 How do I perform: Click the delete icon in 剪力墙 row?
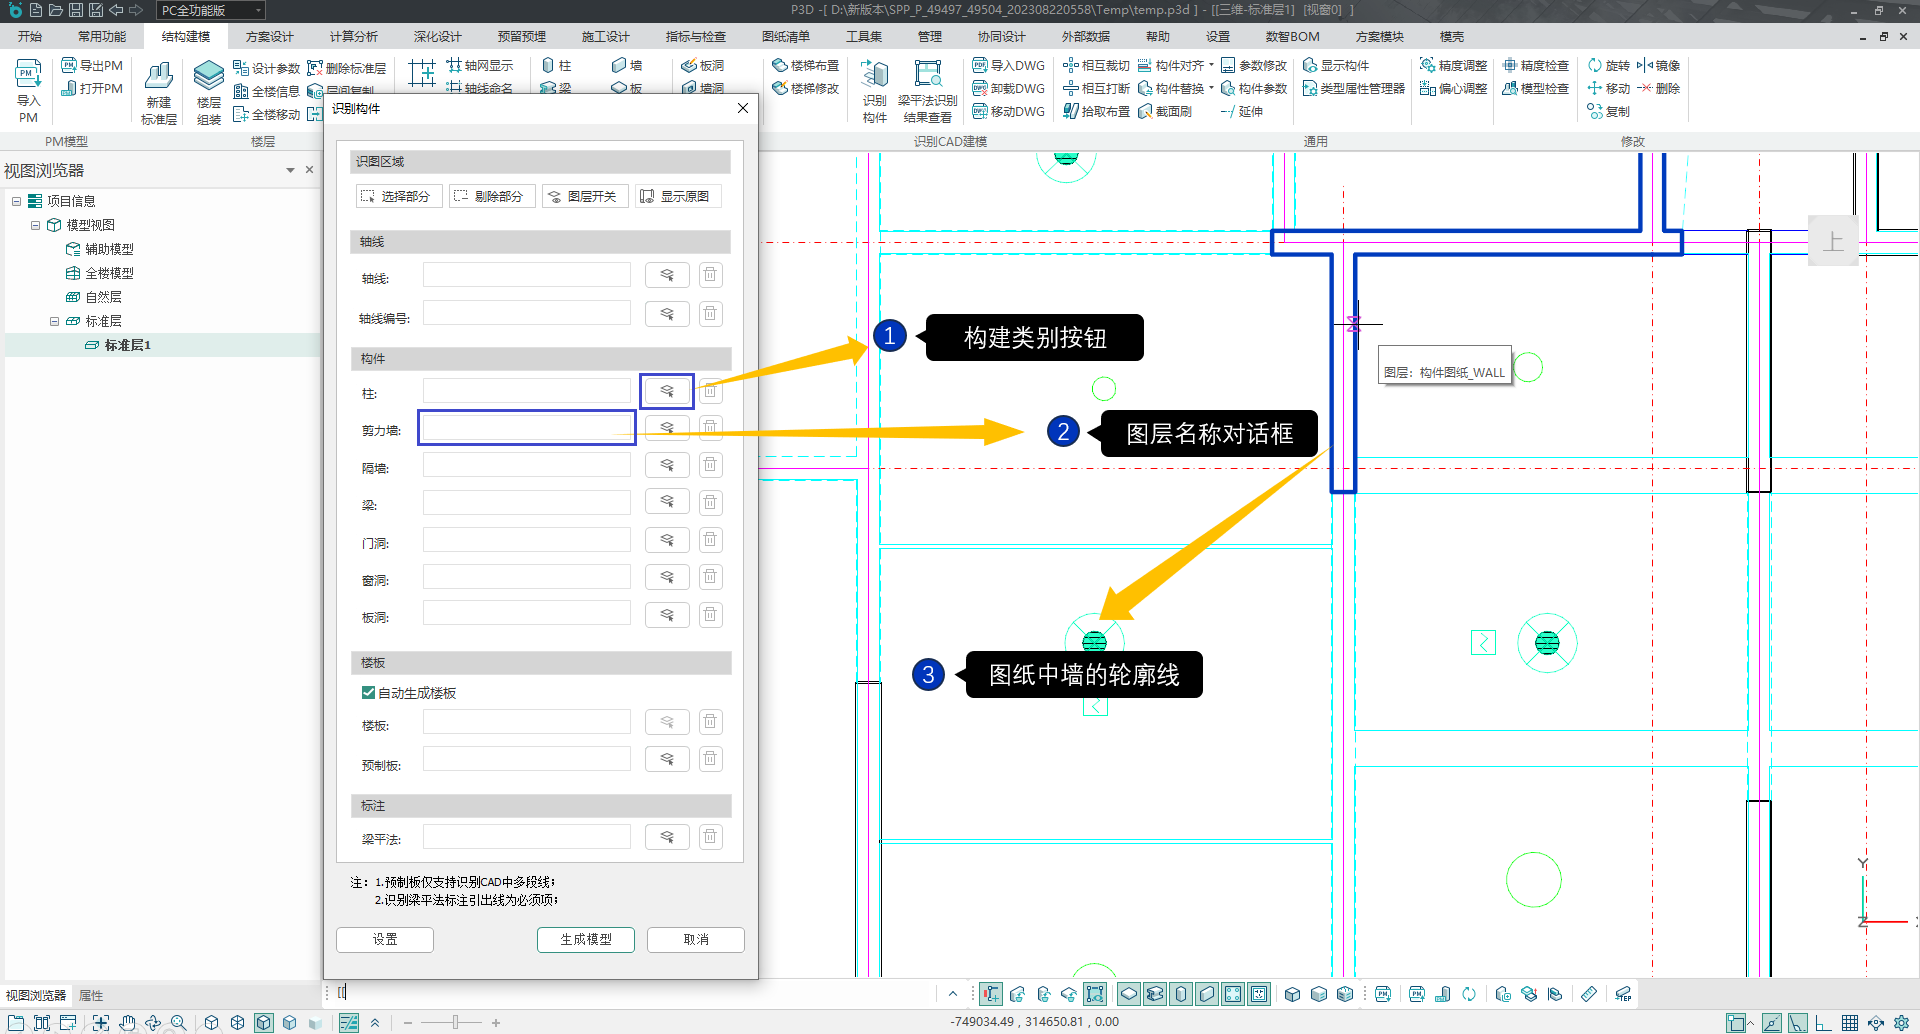coord(710,428)
